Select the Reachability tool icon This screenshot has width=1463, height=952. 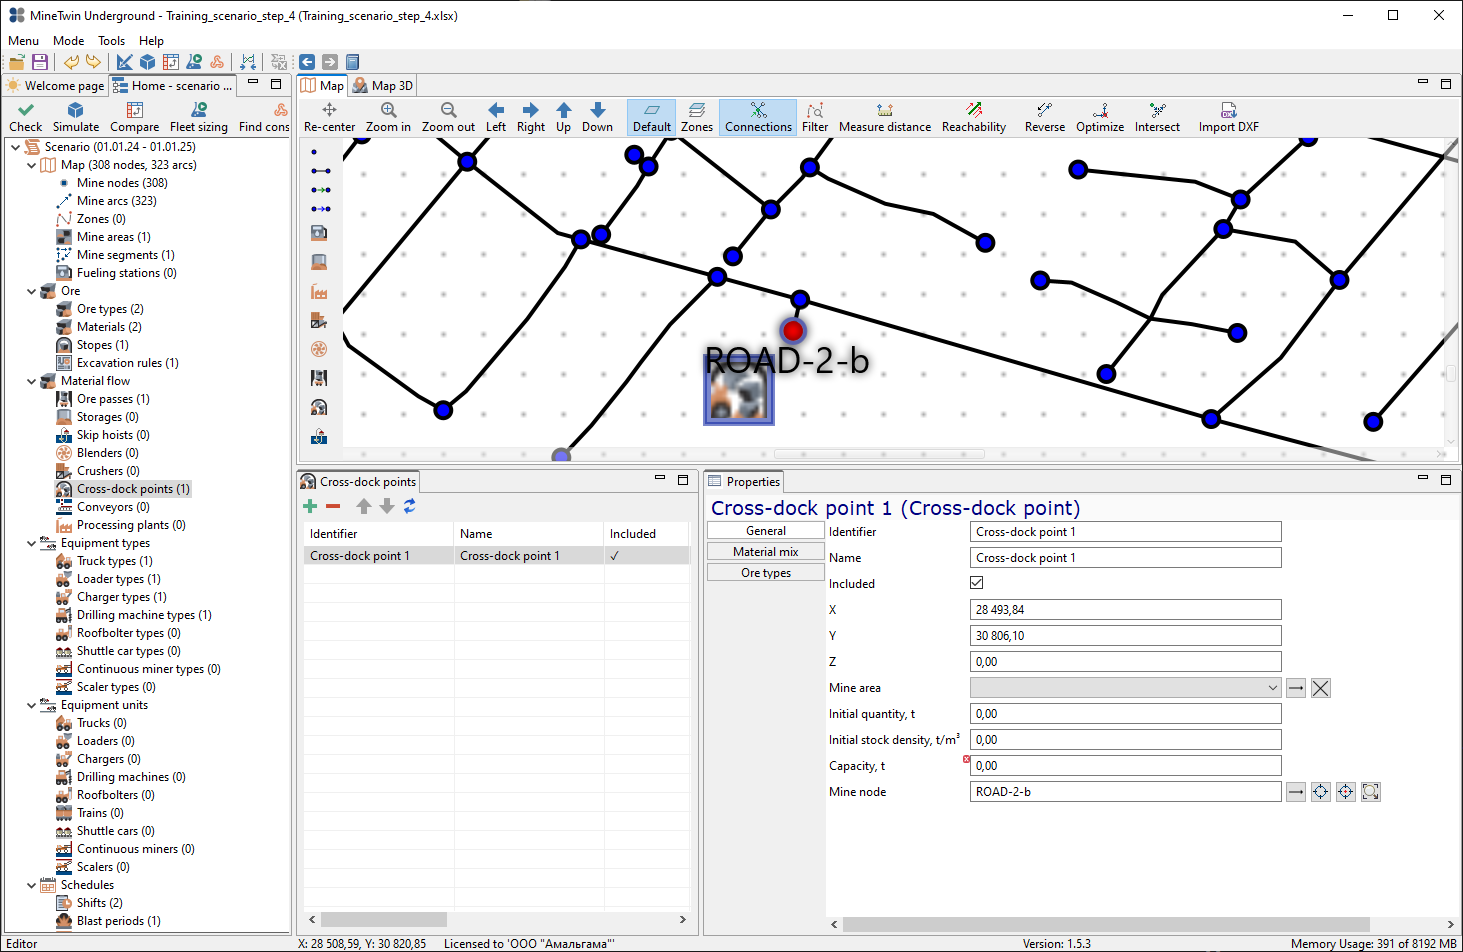(x=974, y=110)
